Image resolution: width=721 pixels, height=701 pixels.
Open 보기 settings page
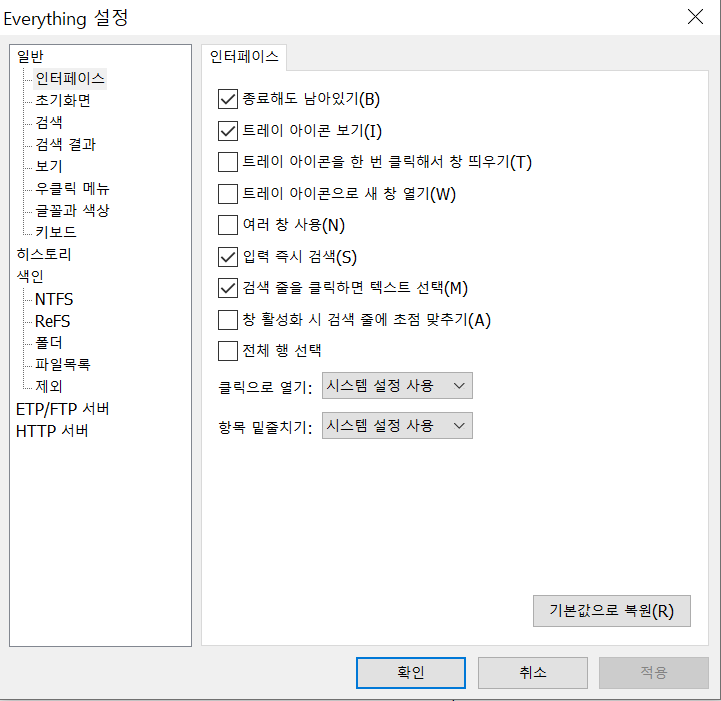pyautogui.click(x=49, y=166)
